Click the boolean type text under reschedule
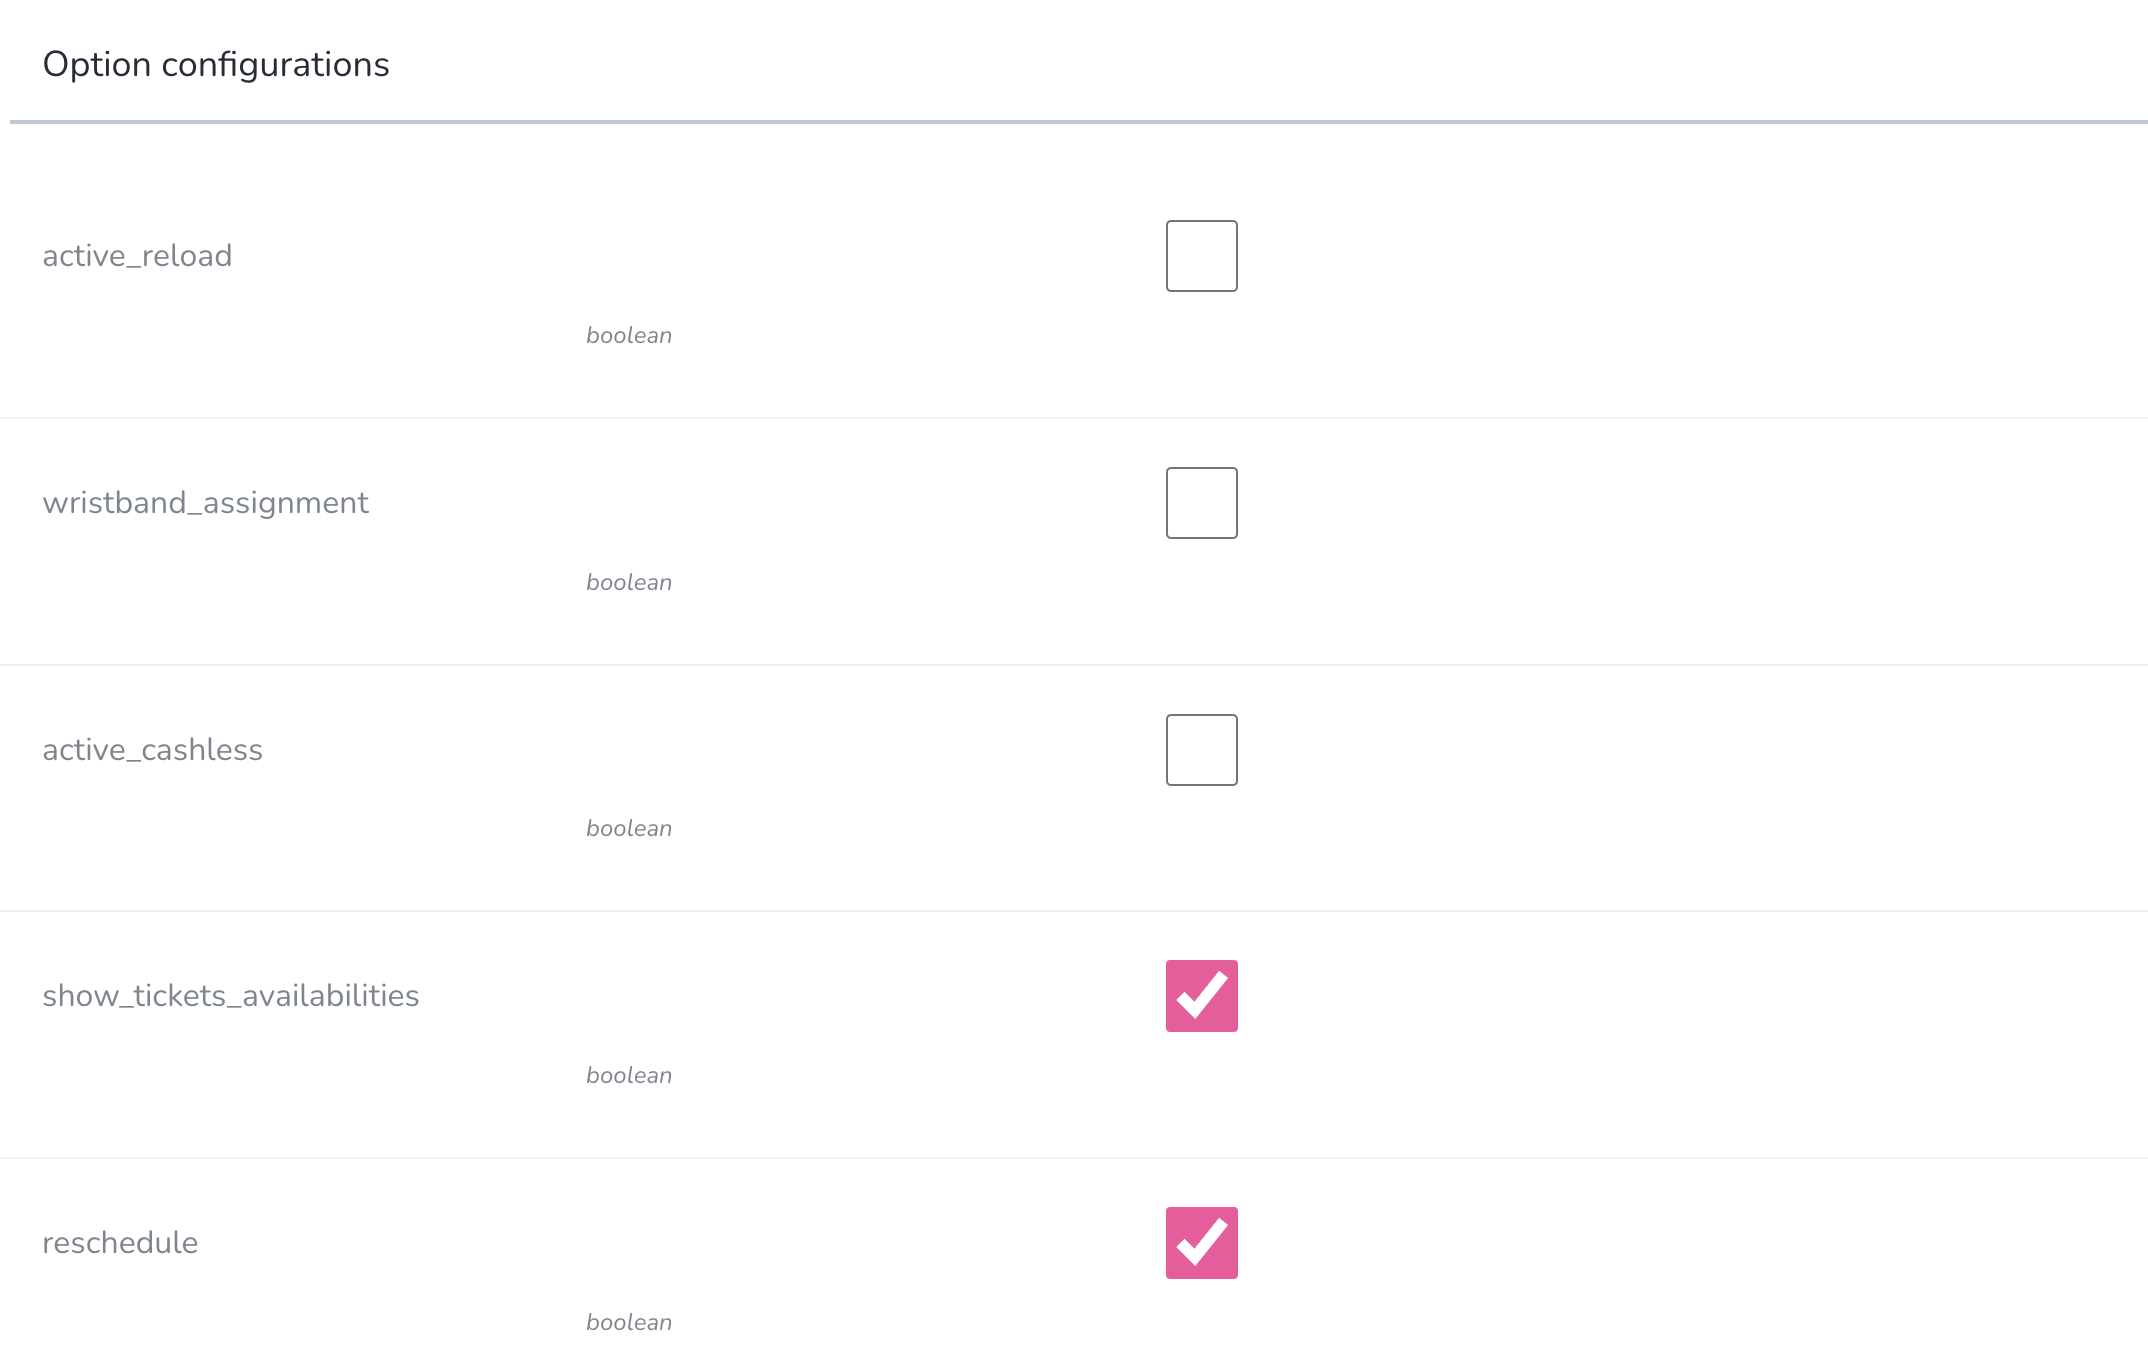 click(628, 1323)
